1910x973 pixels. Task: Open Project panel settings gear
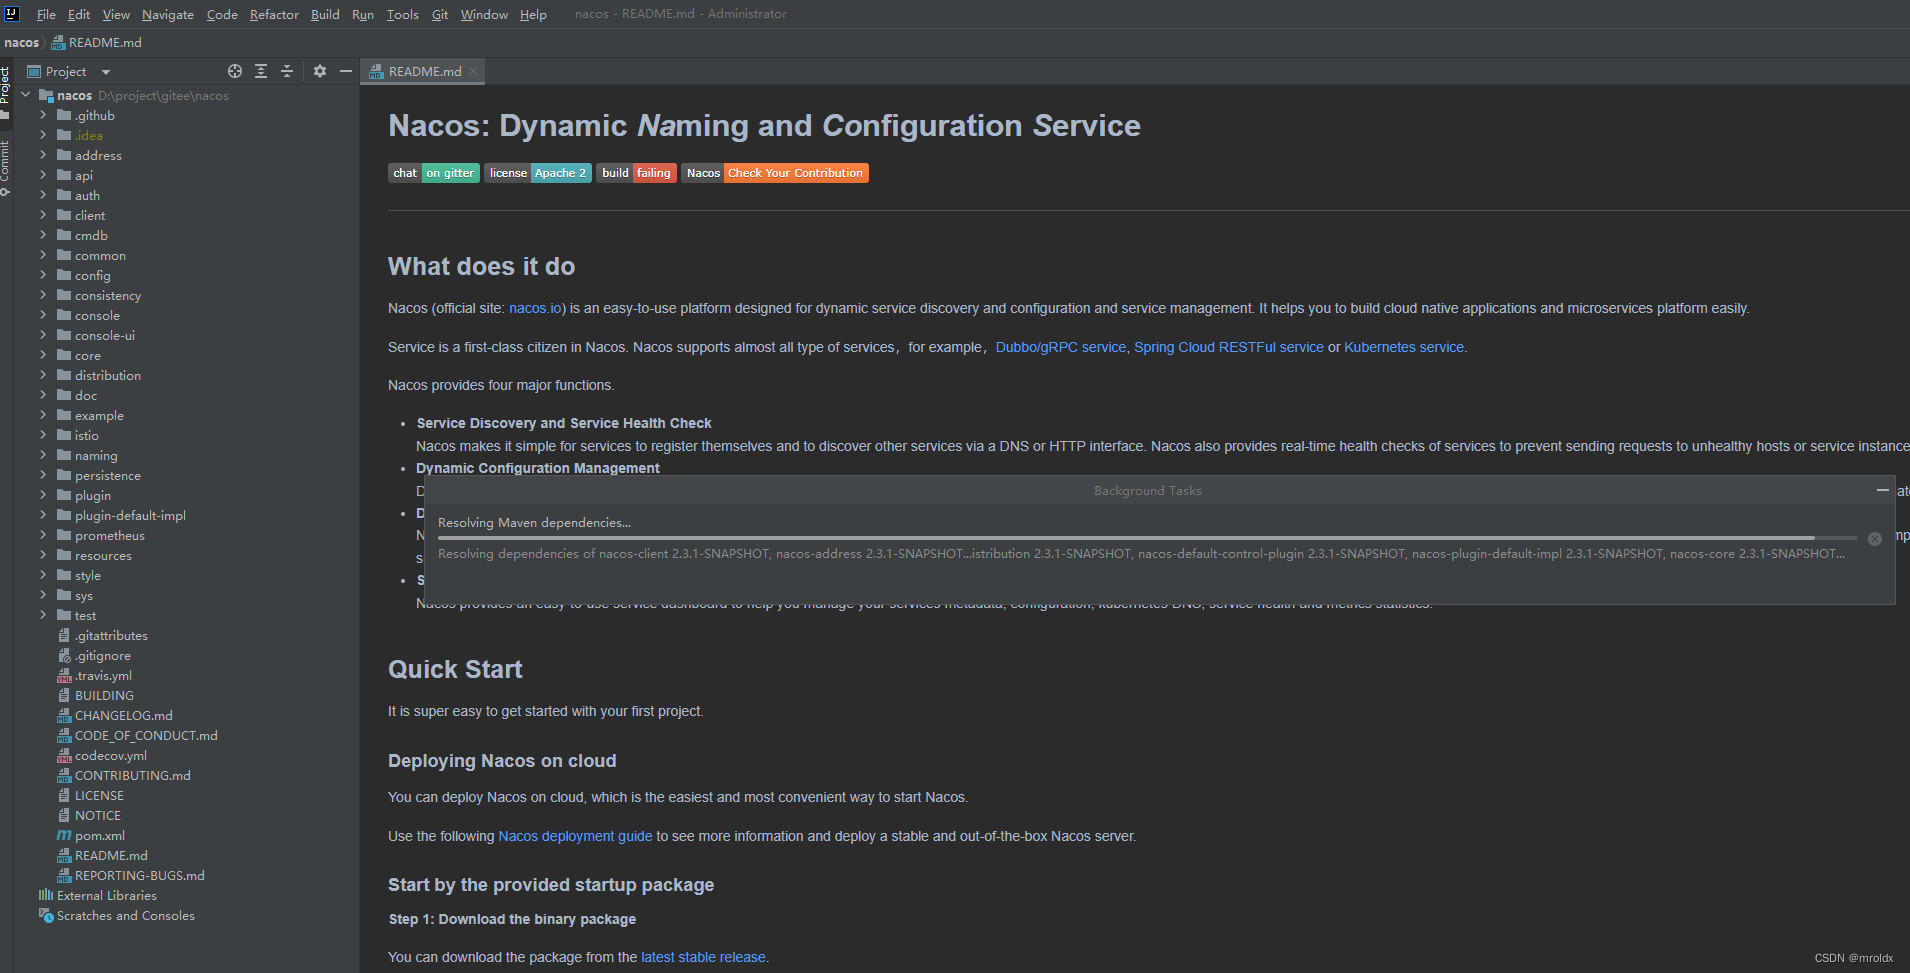[x=320, y=71]
